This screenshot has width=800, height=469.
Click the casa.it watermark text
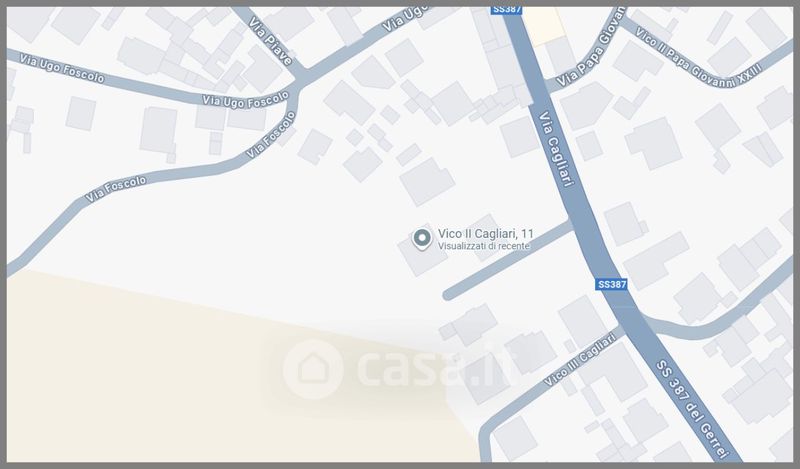coord(432,368)
